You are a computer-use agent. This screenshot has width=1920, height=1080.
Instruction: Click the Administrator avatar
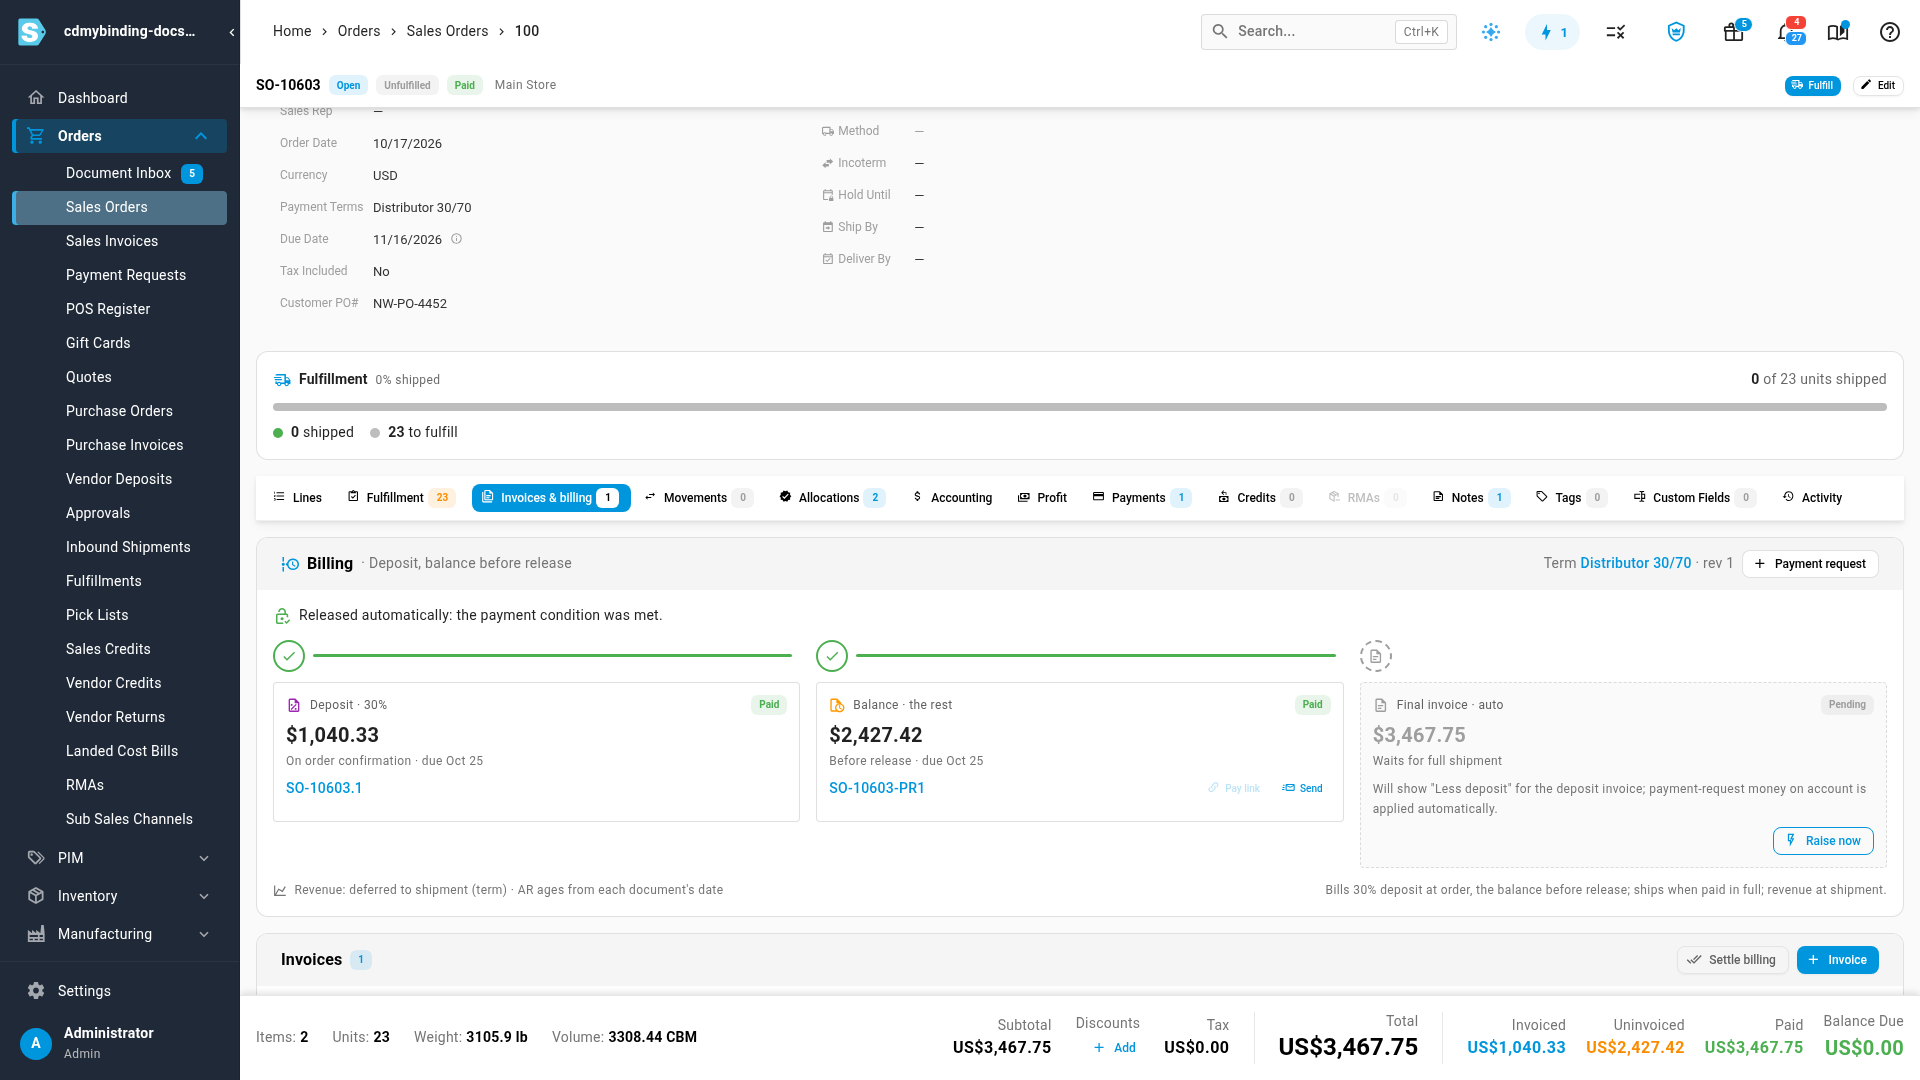(x=36, y=1043)
